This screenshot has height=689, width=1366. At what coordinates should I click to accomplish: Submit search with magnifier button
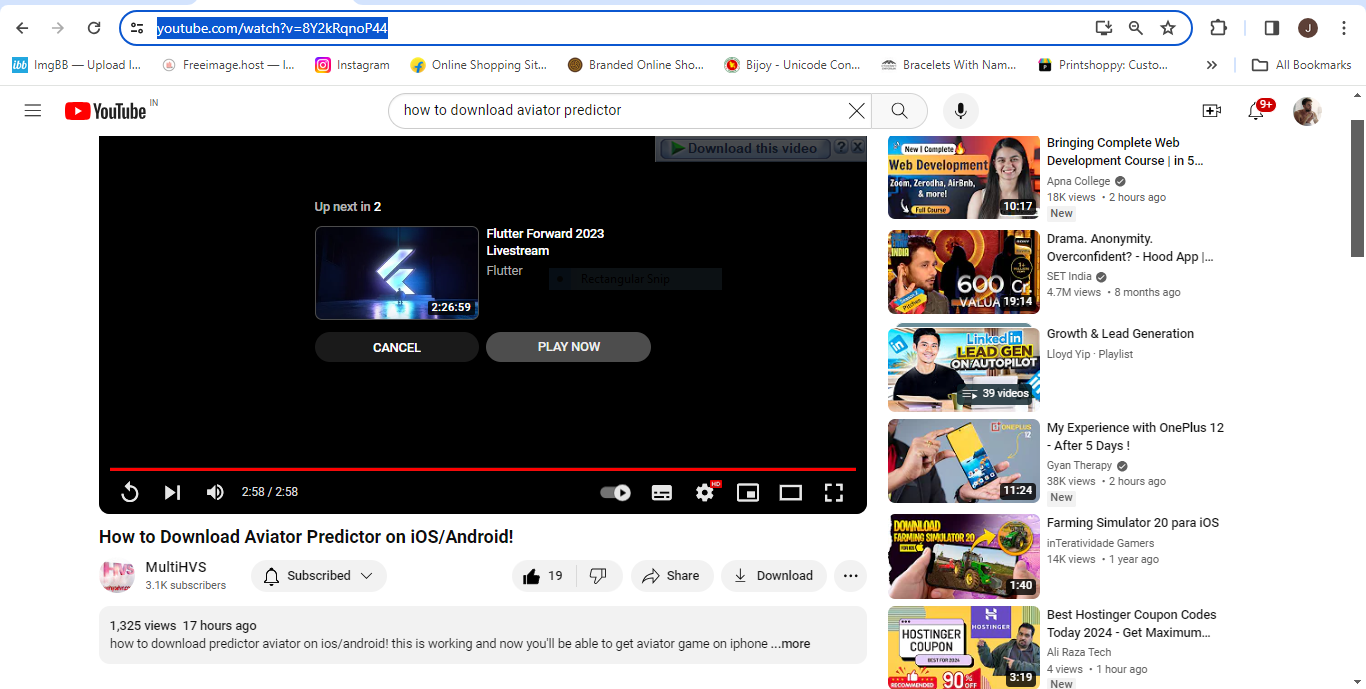[x=899, y=111]
